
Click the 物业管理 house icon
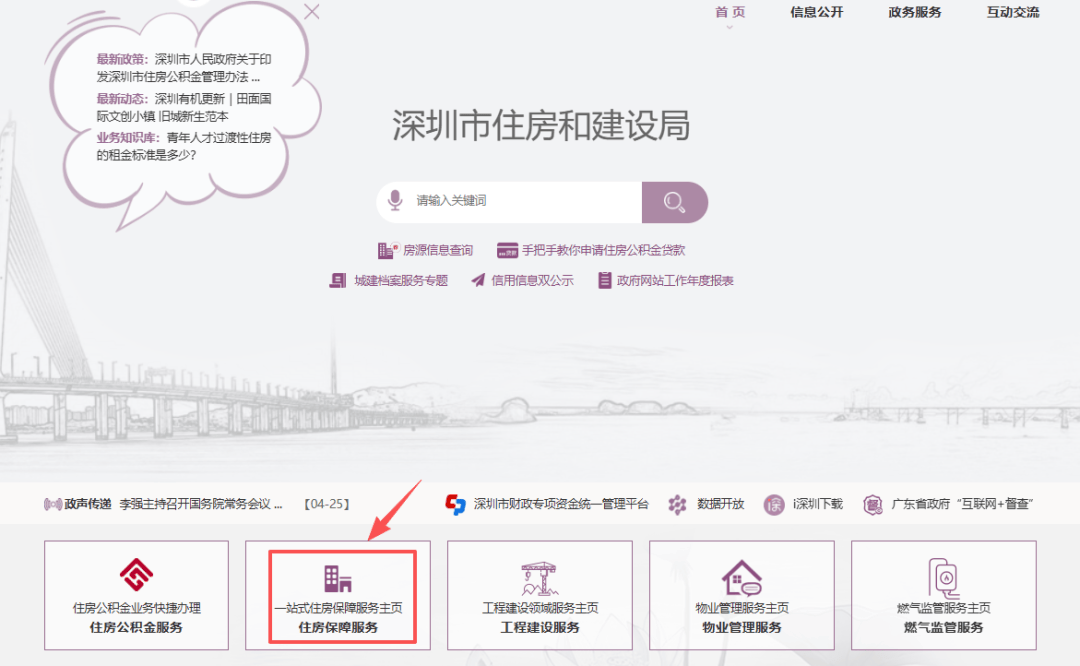click(x=742, y=577)
